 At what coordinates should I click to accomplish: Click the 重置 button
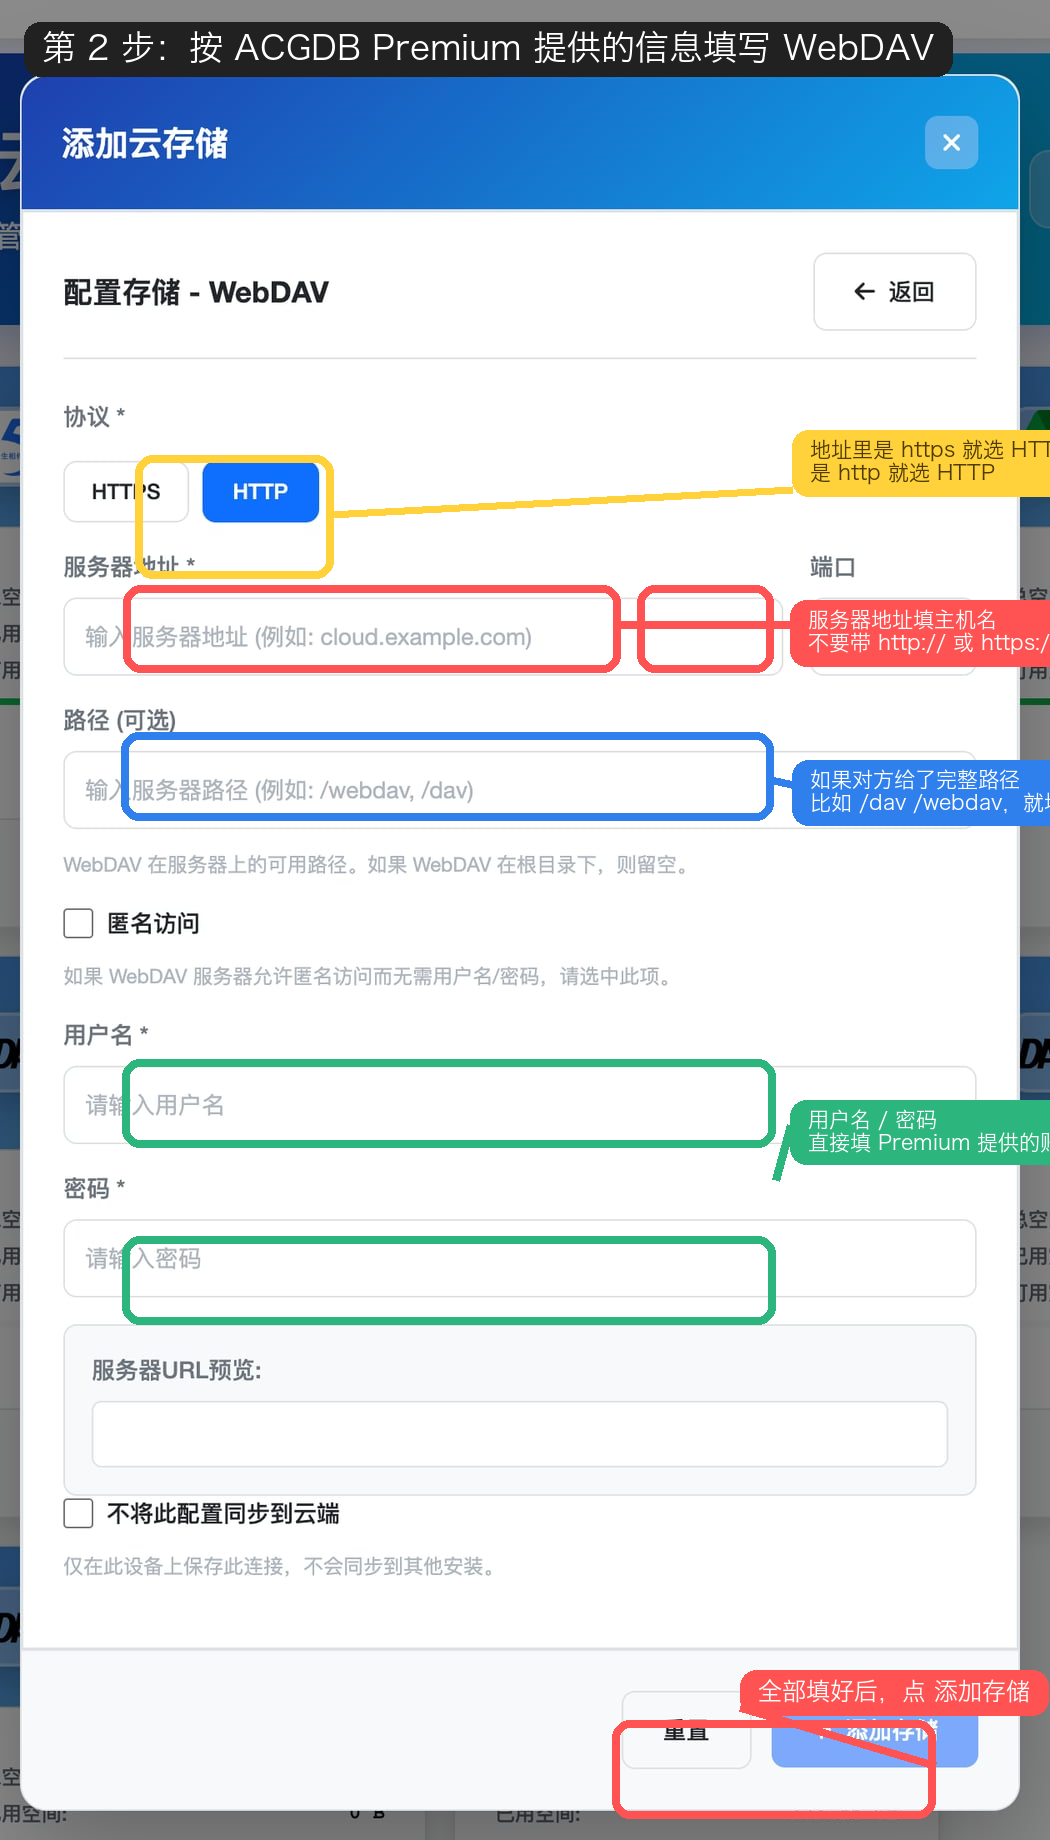pos(686,1730)
